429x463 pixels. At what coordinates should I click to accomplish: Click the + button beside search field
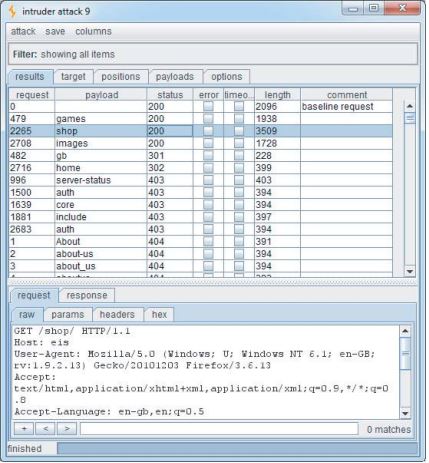24,428
